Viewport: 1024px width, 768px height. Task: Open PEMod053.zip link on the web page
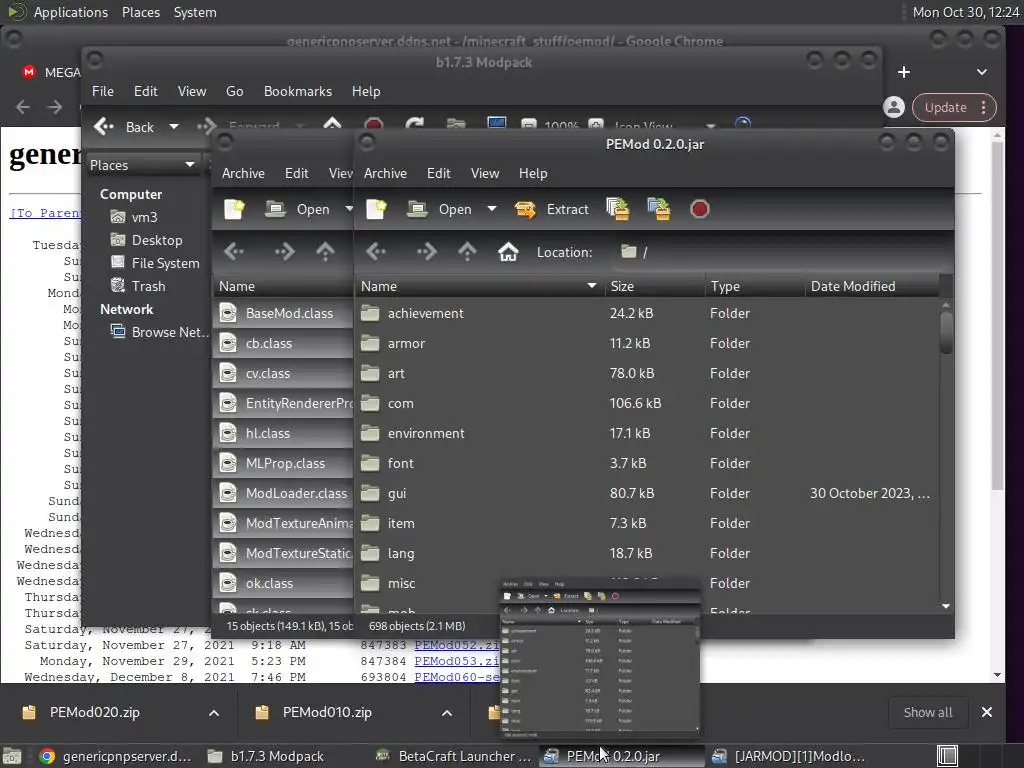pos(456,662)
